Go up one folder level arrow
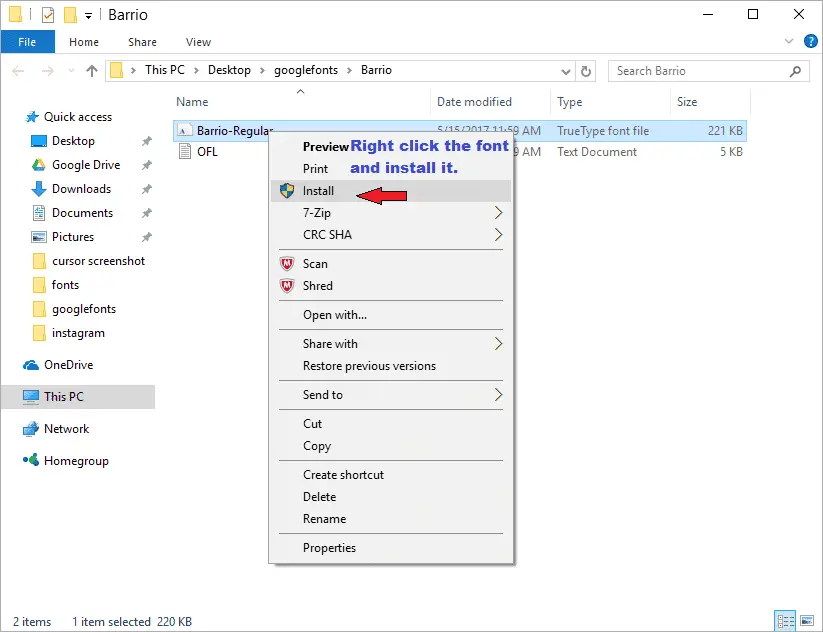823x632 pixels. coord(92,71)
